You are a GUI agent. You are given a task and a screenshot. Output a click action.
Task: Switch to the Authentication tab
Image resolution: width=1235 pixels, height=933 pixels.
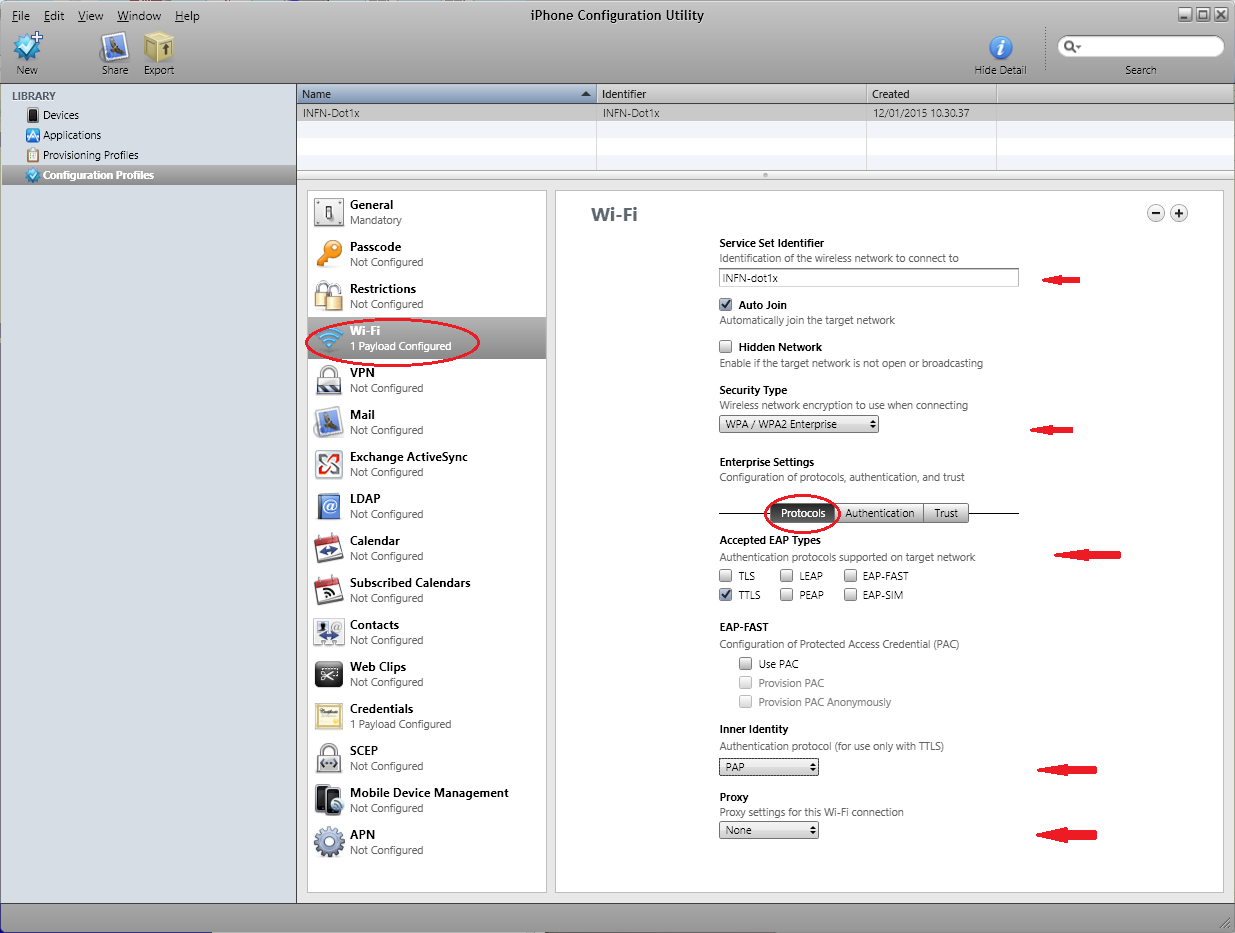coord(879,513)
